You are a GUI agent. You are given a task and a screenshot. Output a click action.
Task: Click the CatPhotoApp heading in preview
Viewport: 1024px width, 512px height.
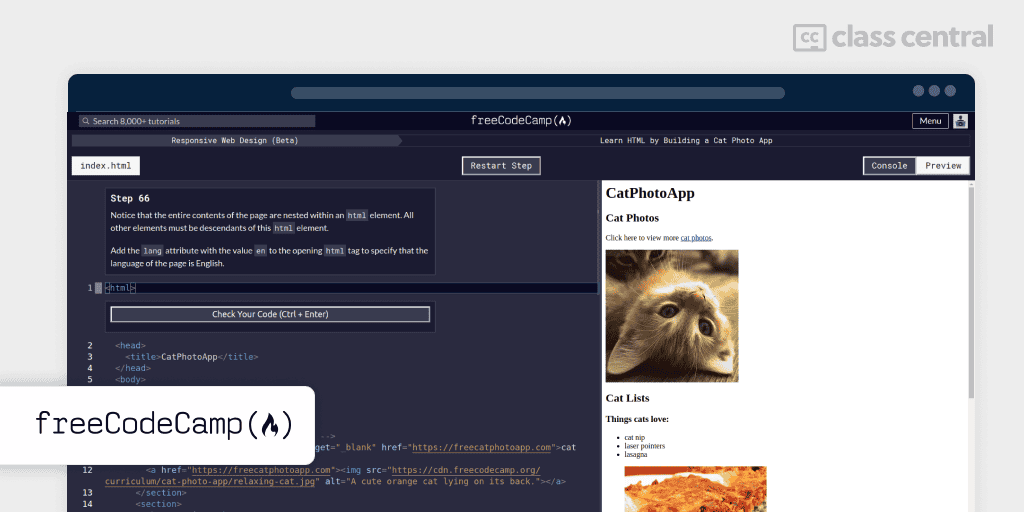click(x=650, y=193)
